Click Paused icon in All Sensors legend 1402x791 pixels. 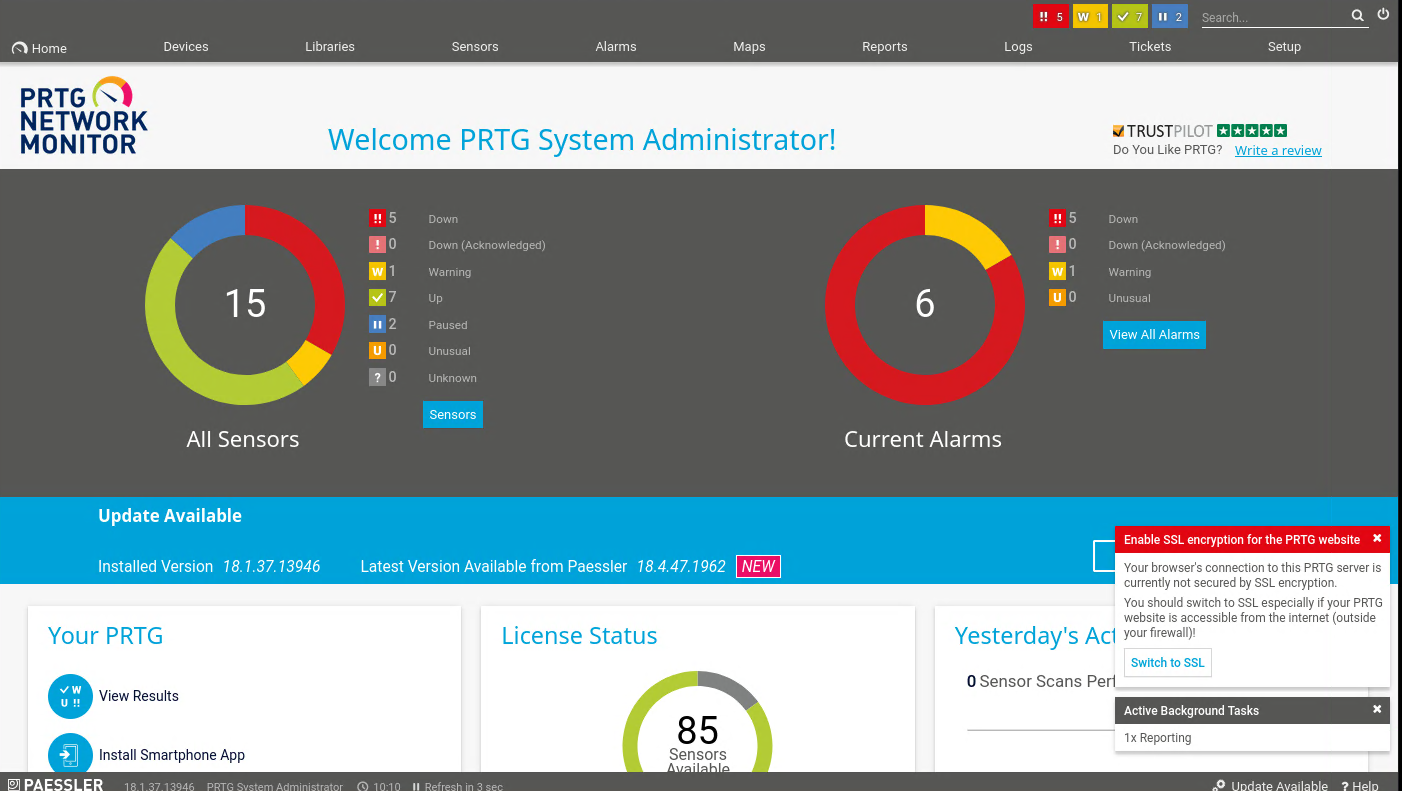click(377, 324)
